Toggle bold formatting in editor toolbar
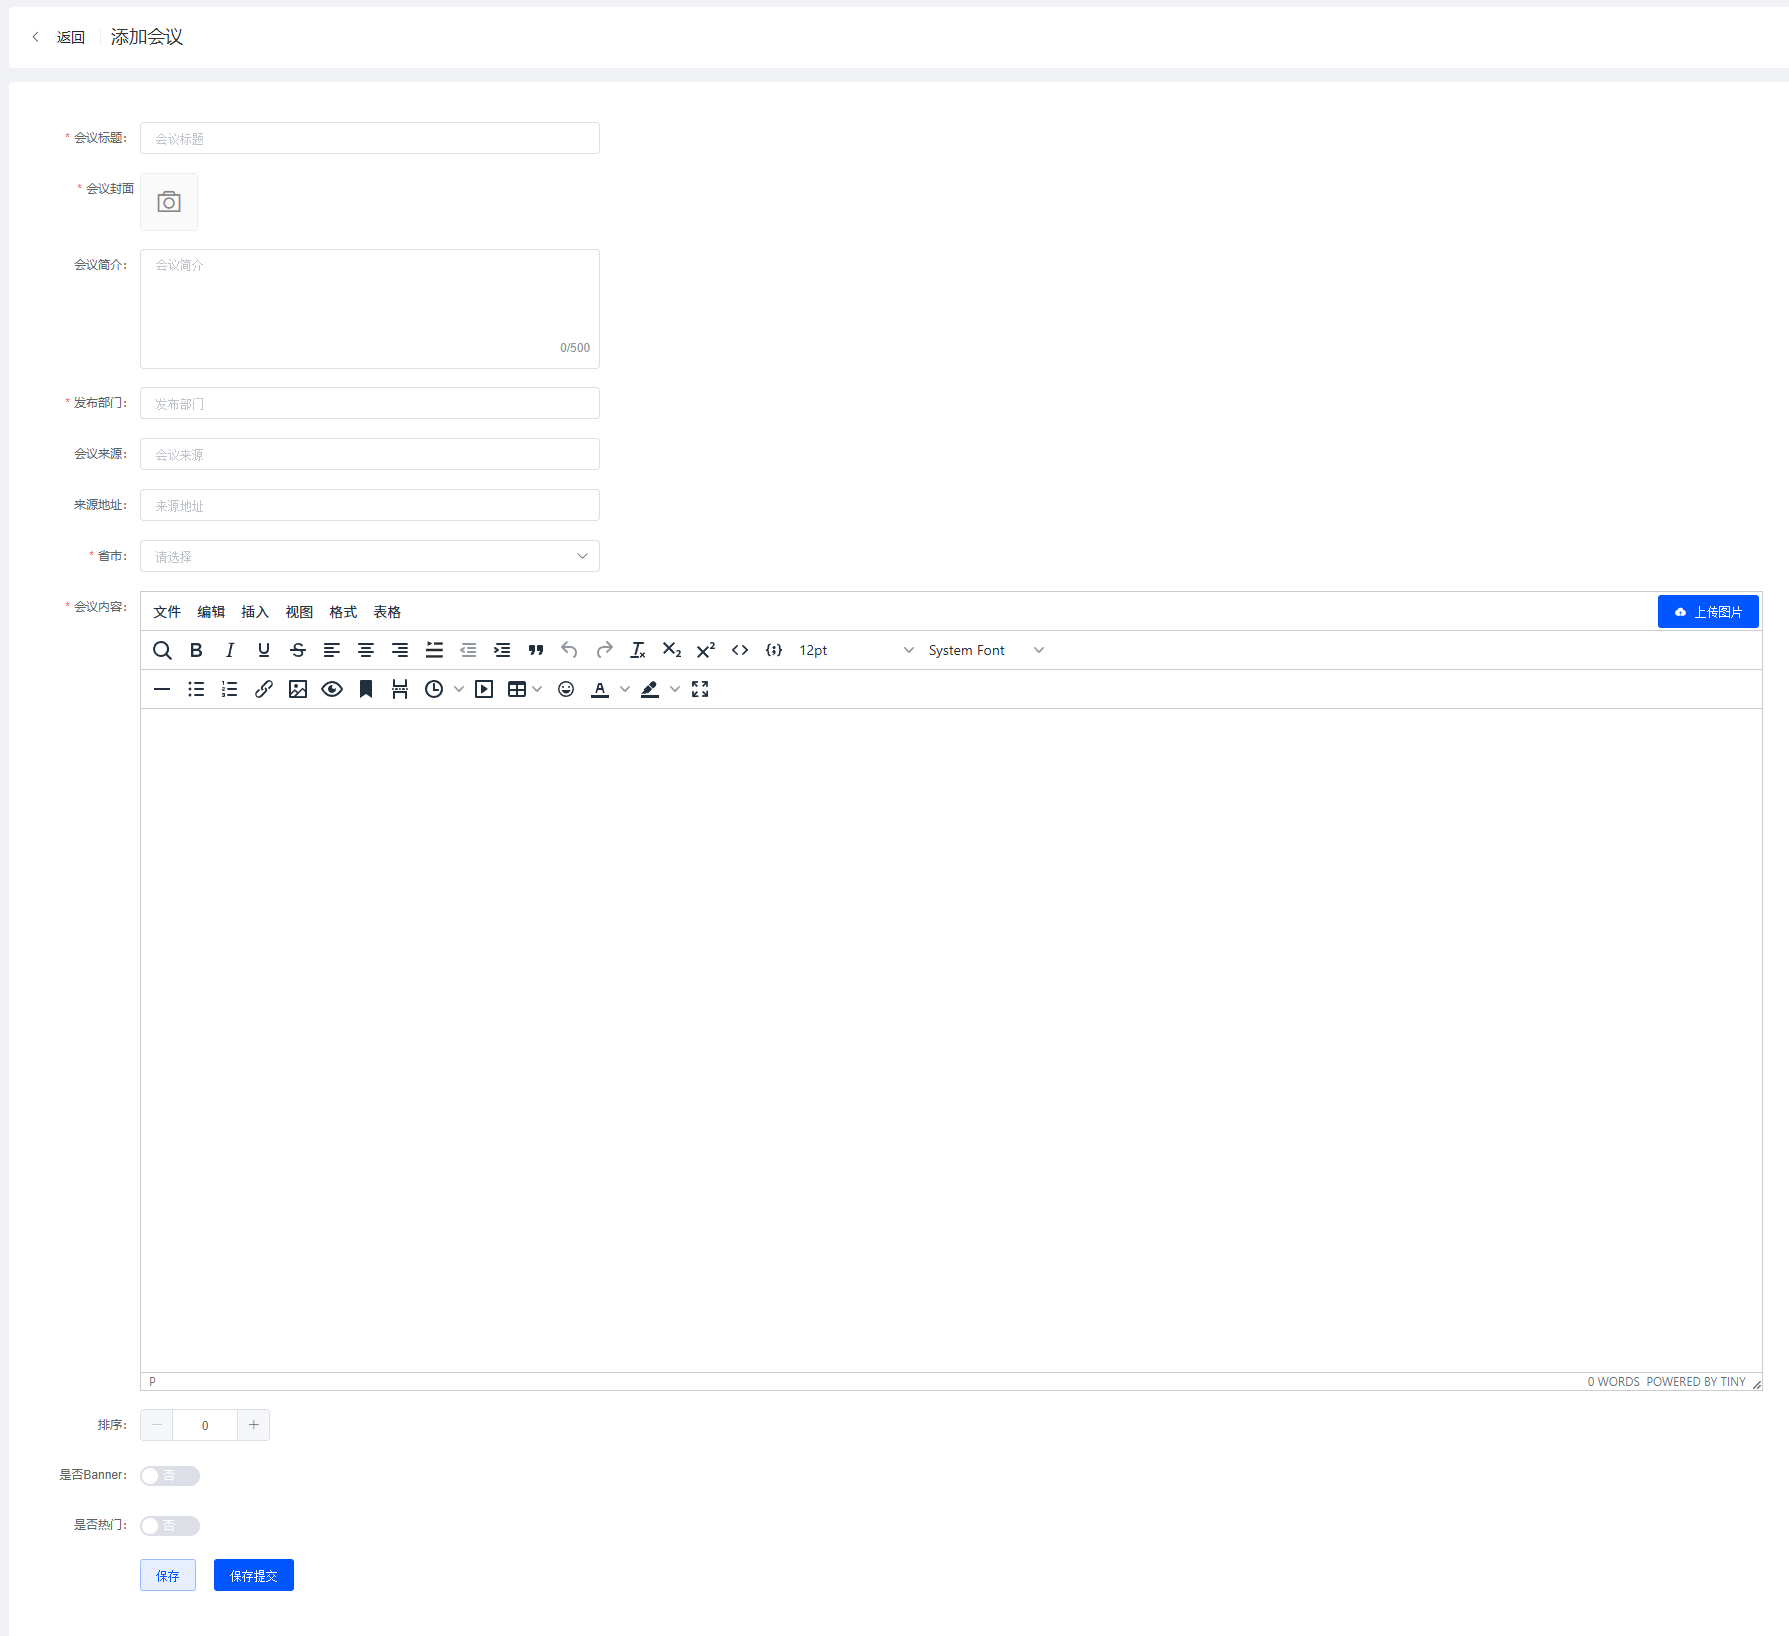The width and height of the screenshot is (1789, 1636). (x=196, y=650)
